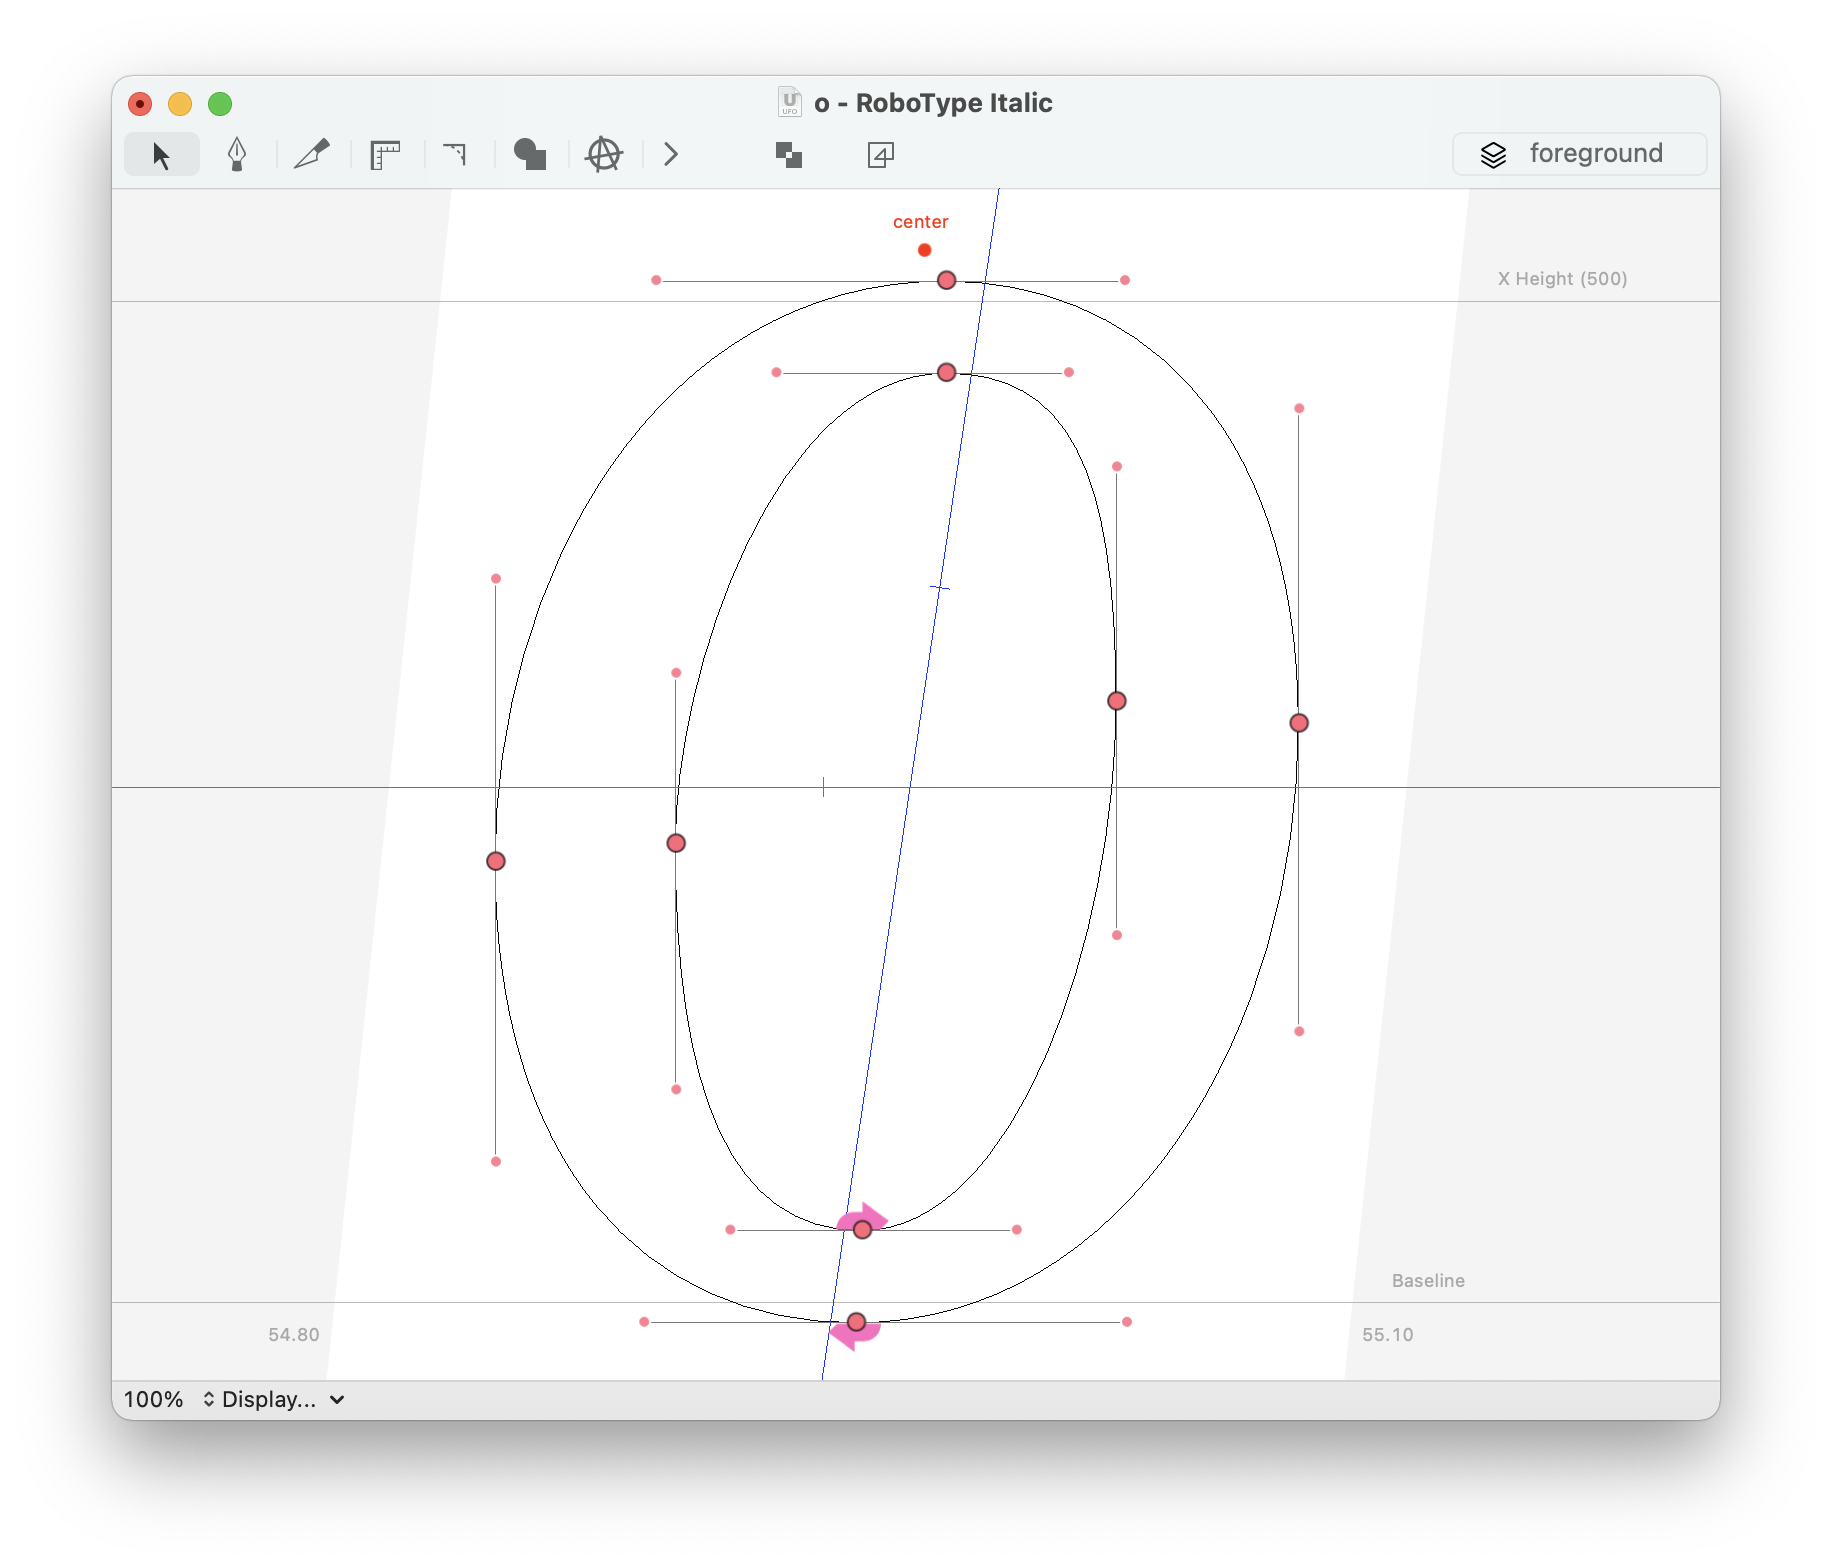
Task: Open the foreground layer selector
Action: [1579, 153]
